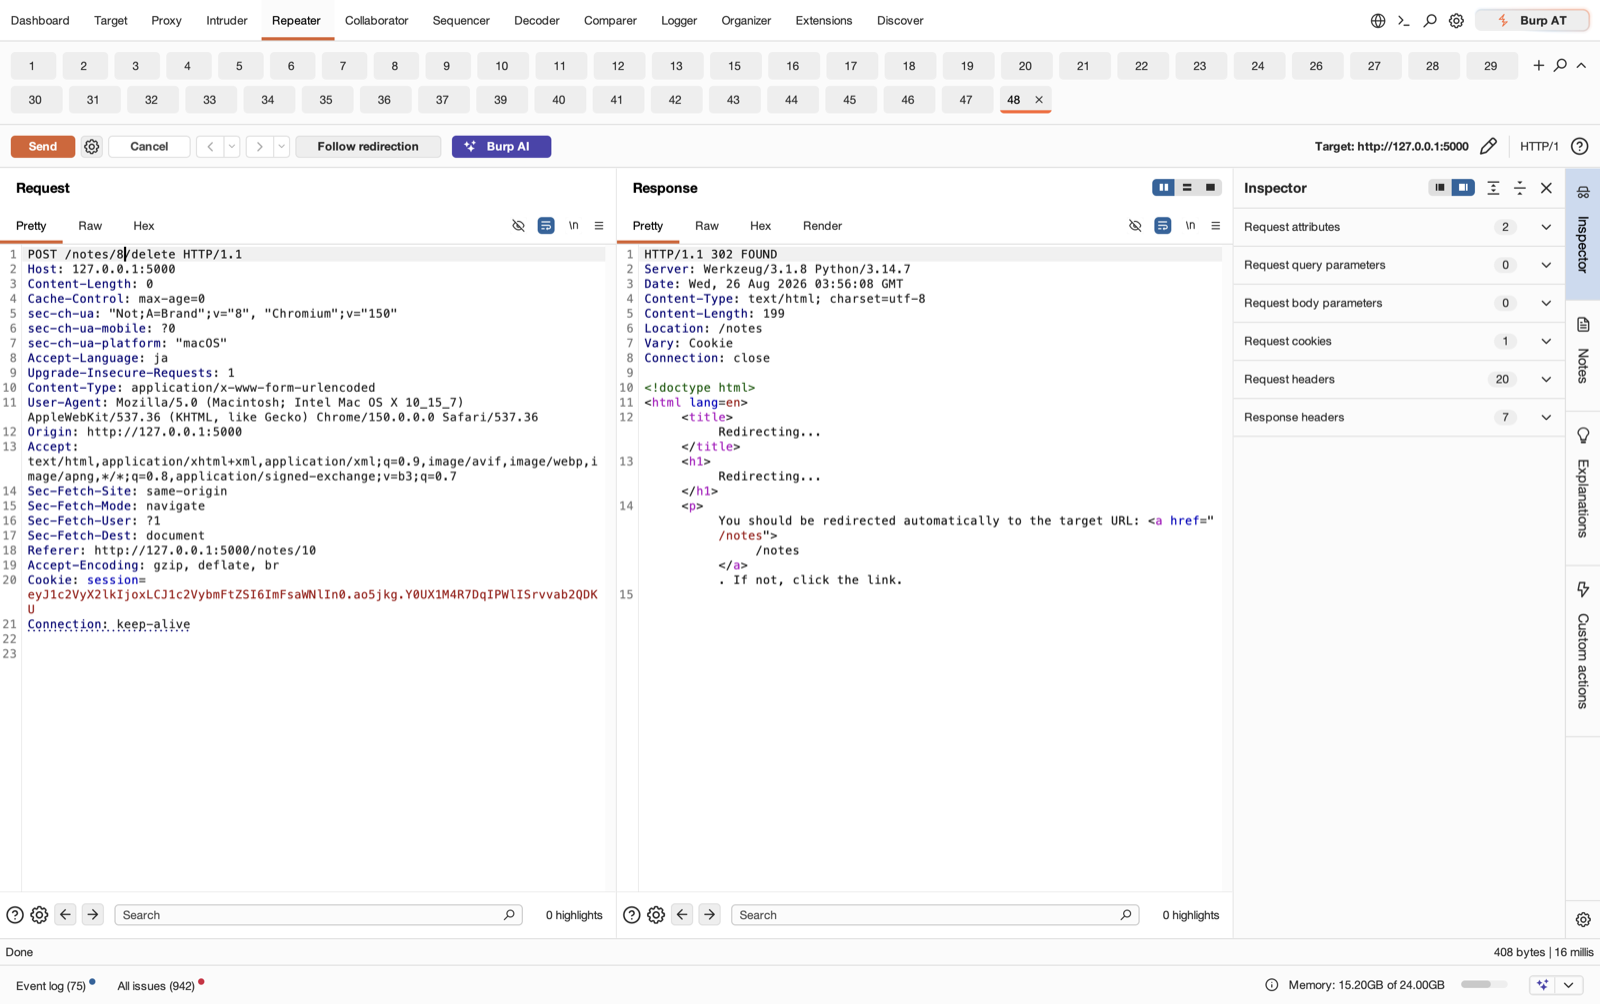Click Follow redirection button
Viewport: 1600px width, 1004px height.
pyautogui.click(x=368, y=146)
